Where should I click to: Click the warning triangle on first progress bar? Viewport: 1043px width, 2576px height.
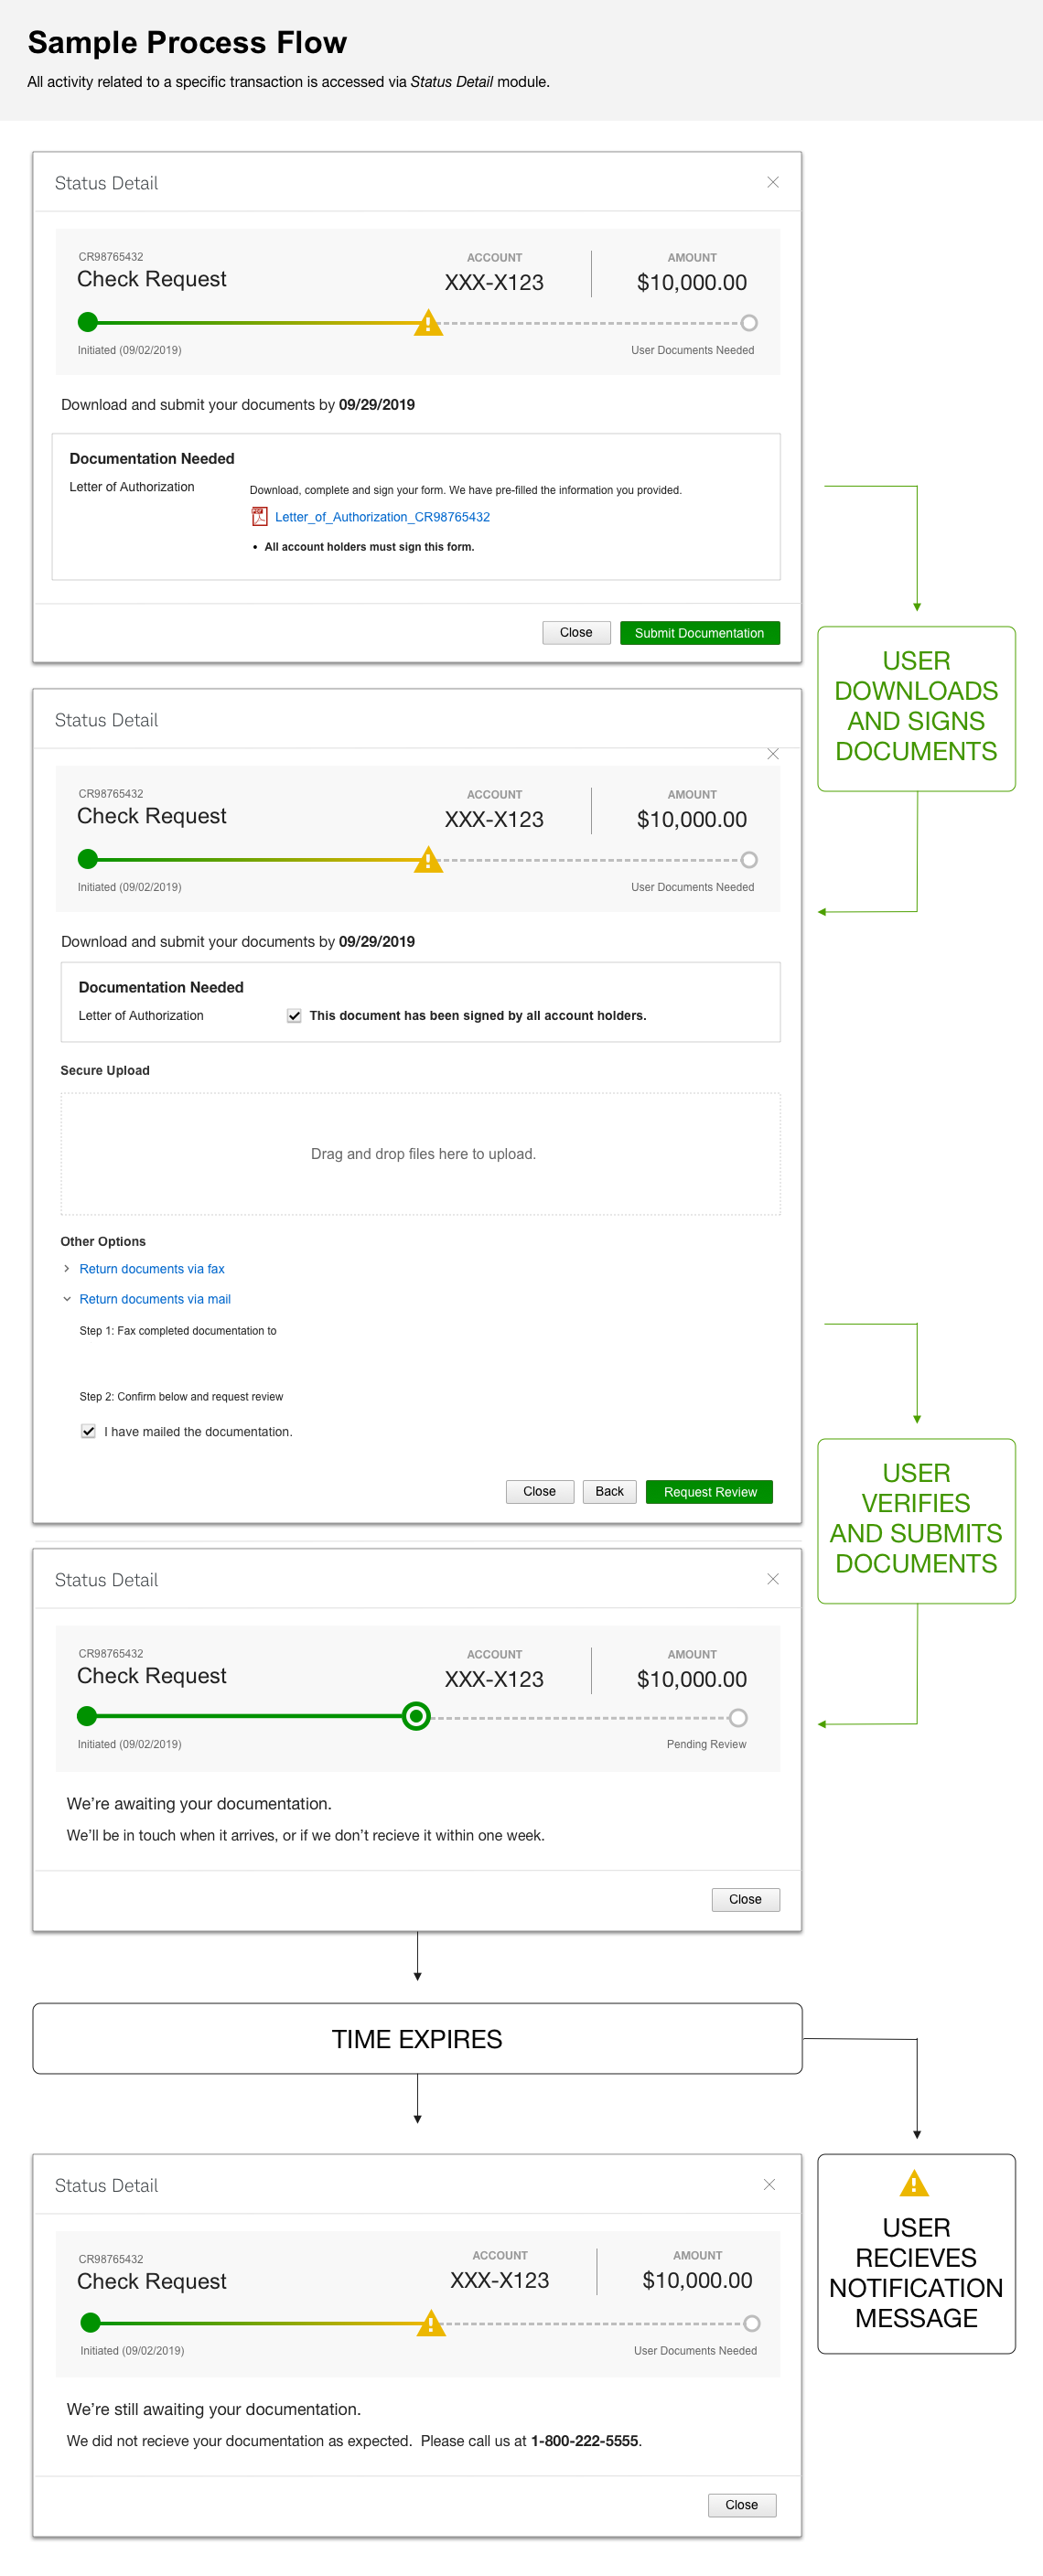[428, 322]
